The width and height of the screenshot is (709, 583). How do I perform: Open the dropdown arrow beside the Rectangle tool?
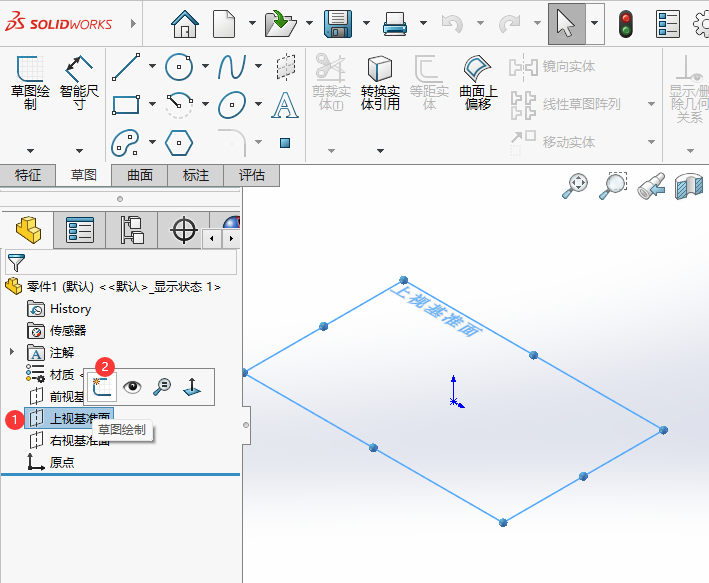point(153,105)
